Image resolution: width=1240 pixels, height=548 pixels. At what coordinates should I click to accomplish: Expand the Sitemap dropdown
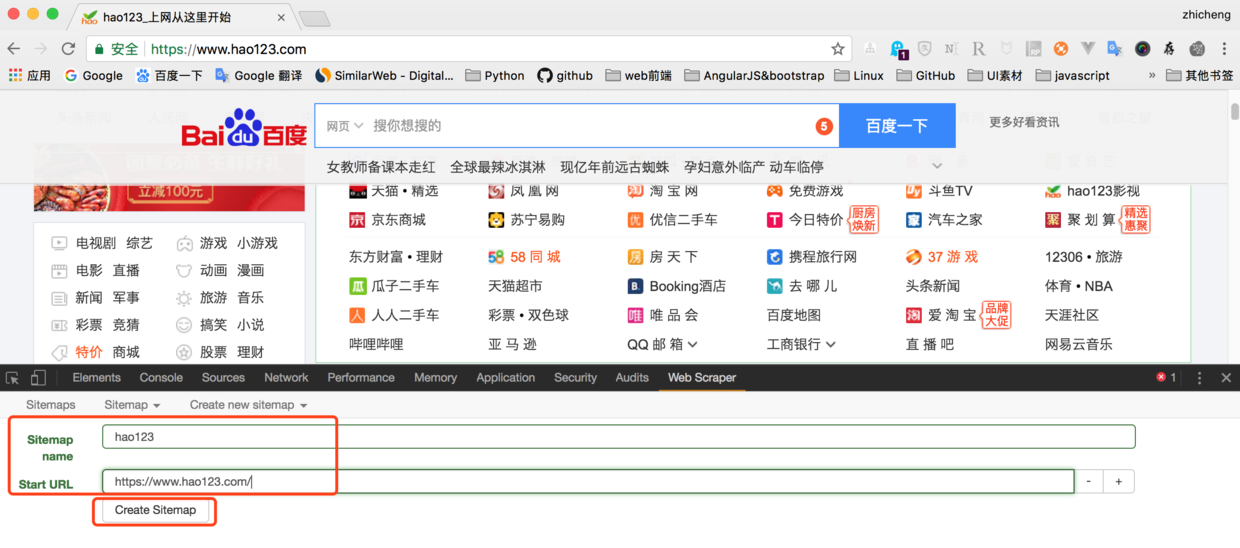click(x=132, y=405)
